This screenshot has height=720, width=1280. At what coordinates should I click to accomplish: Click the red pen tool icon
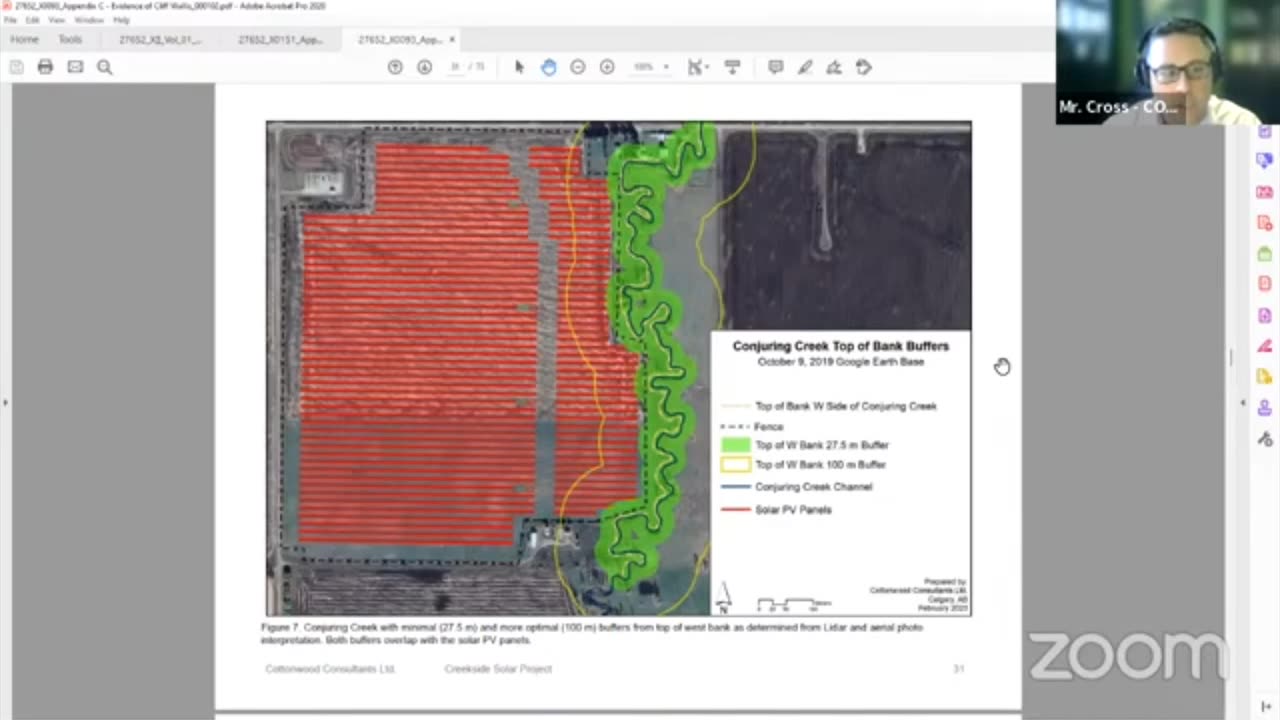[x=1265, y=346]
